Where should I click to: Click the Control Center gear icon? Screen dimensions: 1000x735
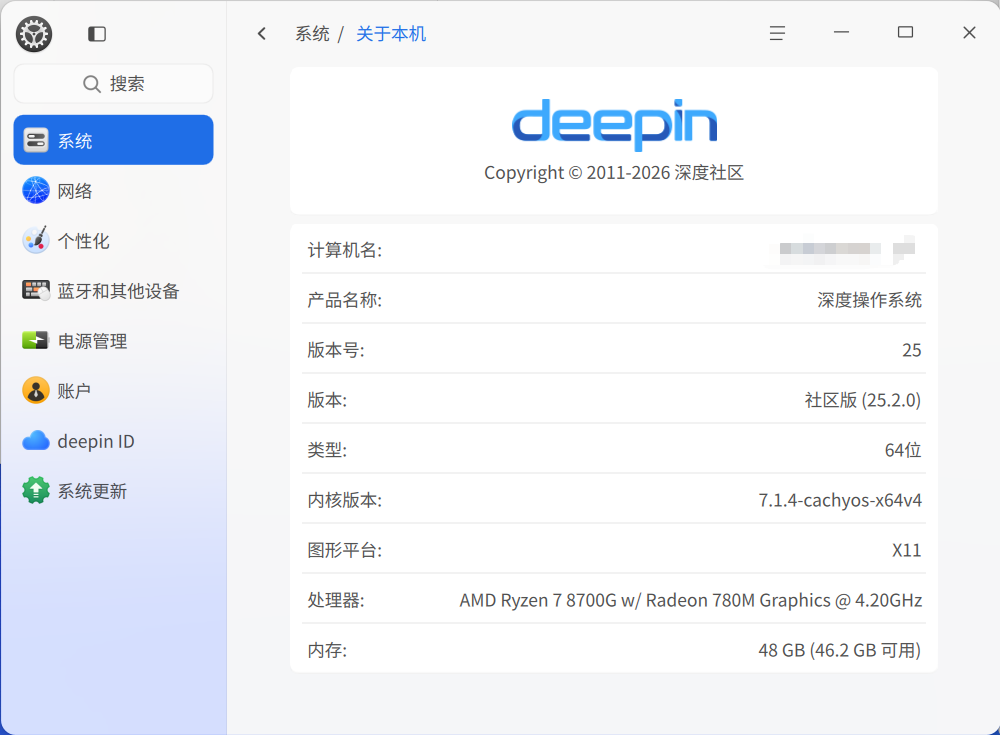34,34
